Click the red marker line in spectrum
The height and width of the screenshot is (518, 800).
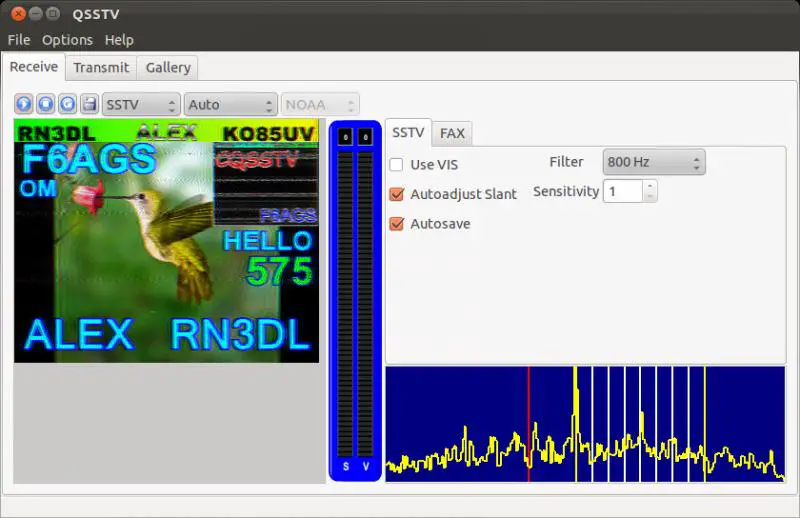click(529, 424)
